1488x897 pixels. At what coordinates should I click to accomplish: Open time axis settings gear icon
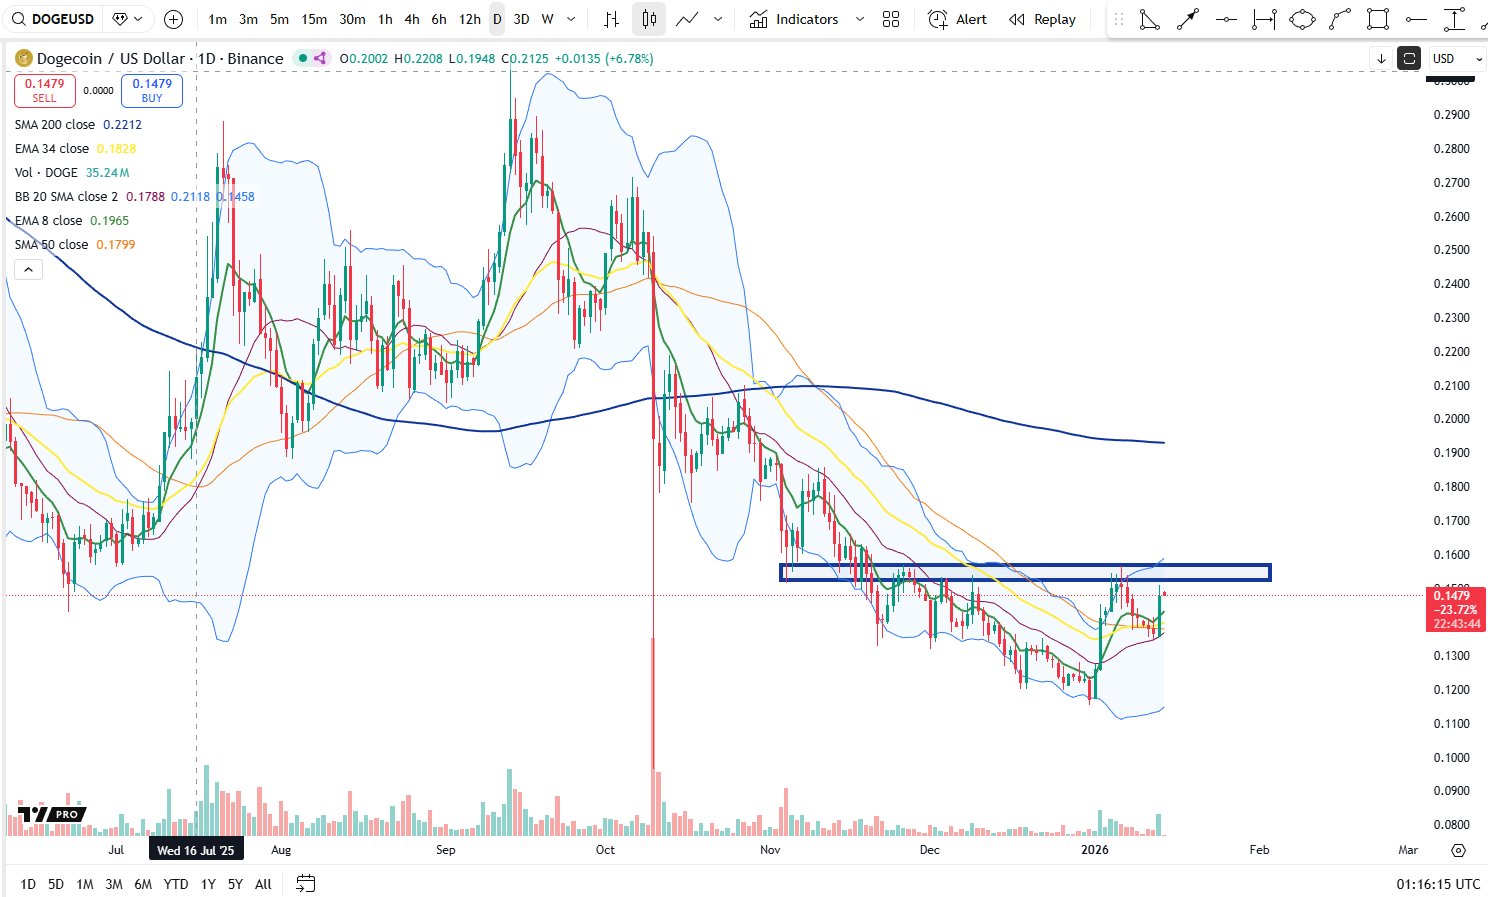(1458, 850)
